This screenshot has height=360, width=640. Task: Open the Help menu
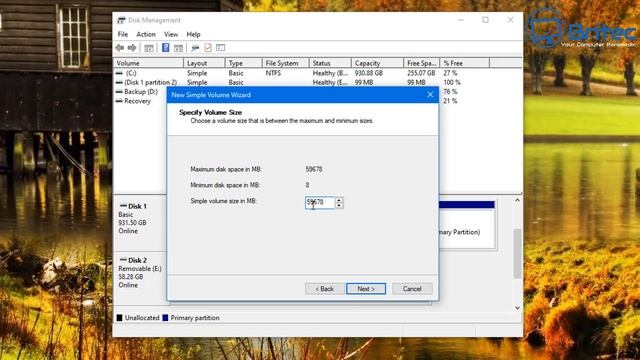click(193, 34)
